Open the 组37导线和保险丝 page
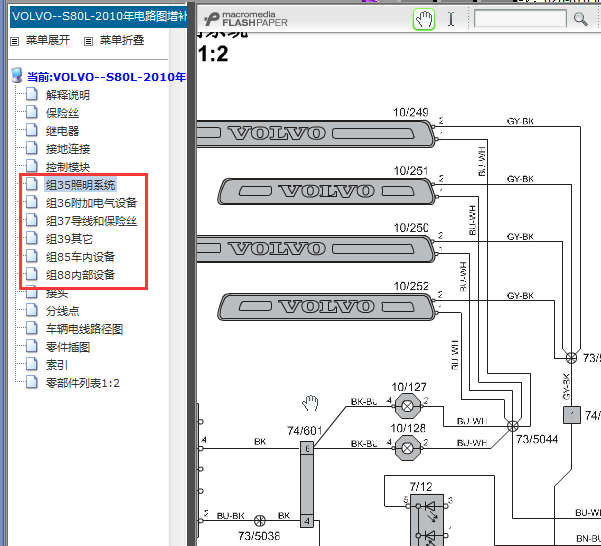 (x=91, y=221)
